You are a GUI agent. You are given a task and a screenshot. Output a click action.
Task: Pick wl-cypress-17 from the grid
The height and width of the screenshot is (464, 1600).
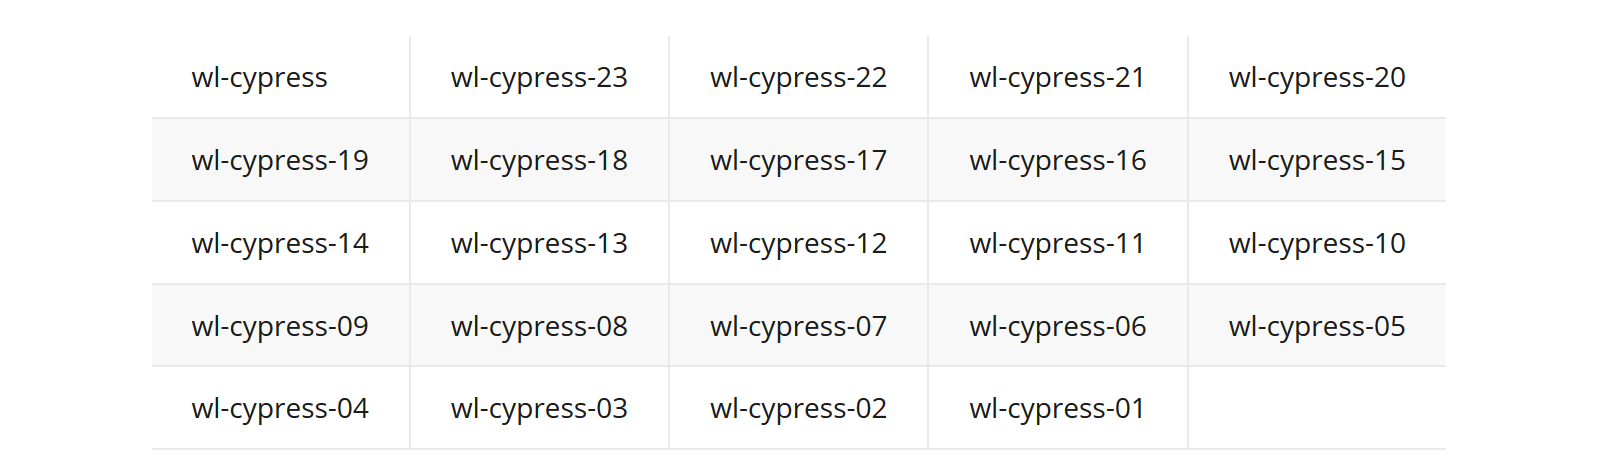click(798, 161)
